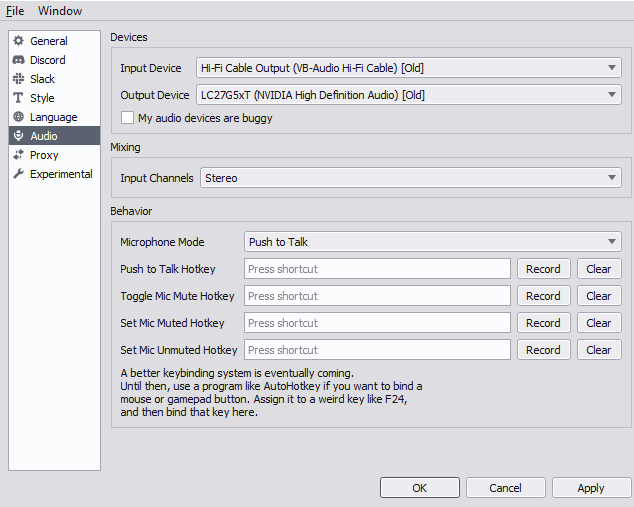This screenshot has height=507, width=634.
Task: Confirm settings with the OK button
Action: [420, 488]
